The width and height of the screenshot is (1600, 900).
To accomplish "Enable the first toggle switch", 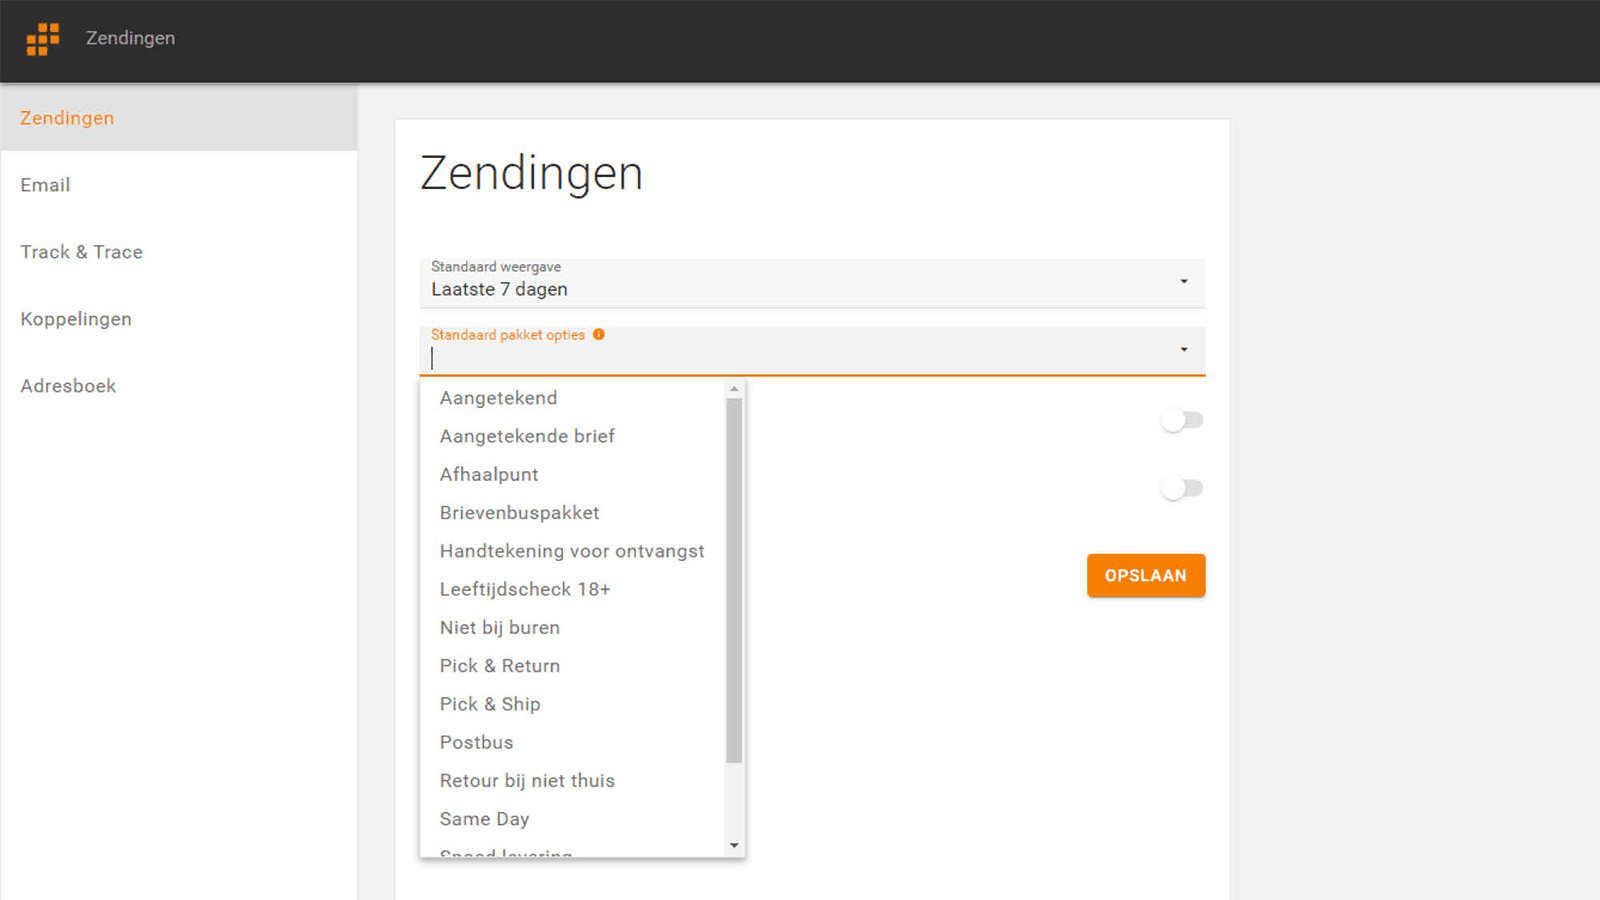I will pyautogui.click(x=1181, y=420).
